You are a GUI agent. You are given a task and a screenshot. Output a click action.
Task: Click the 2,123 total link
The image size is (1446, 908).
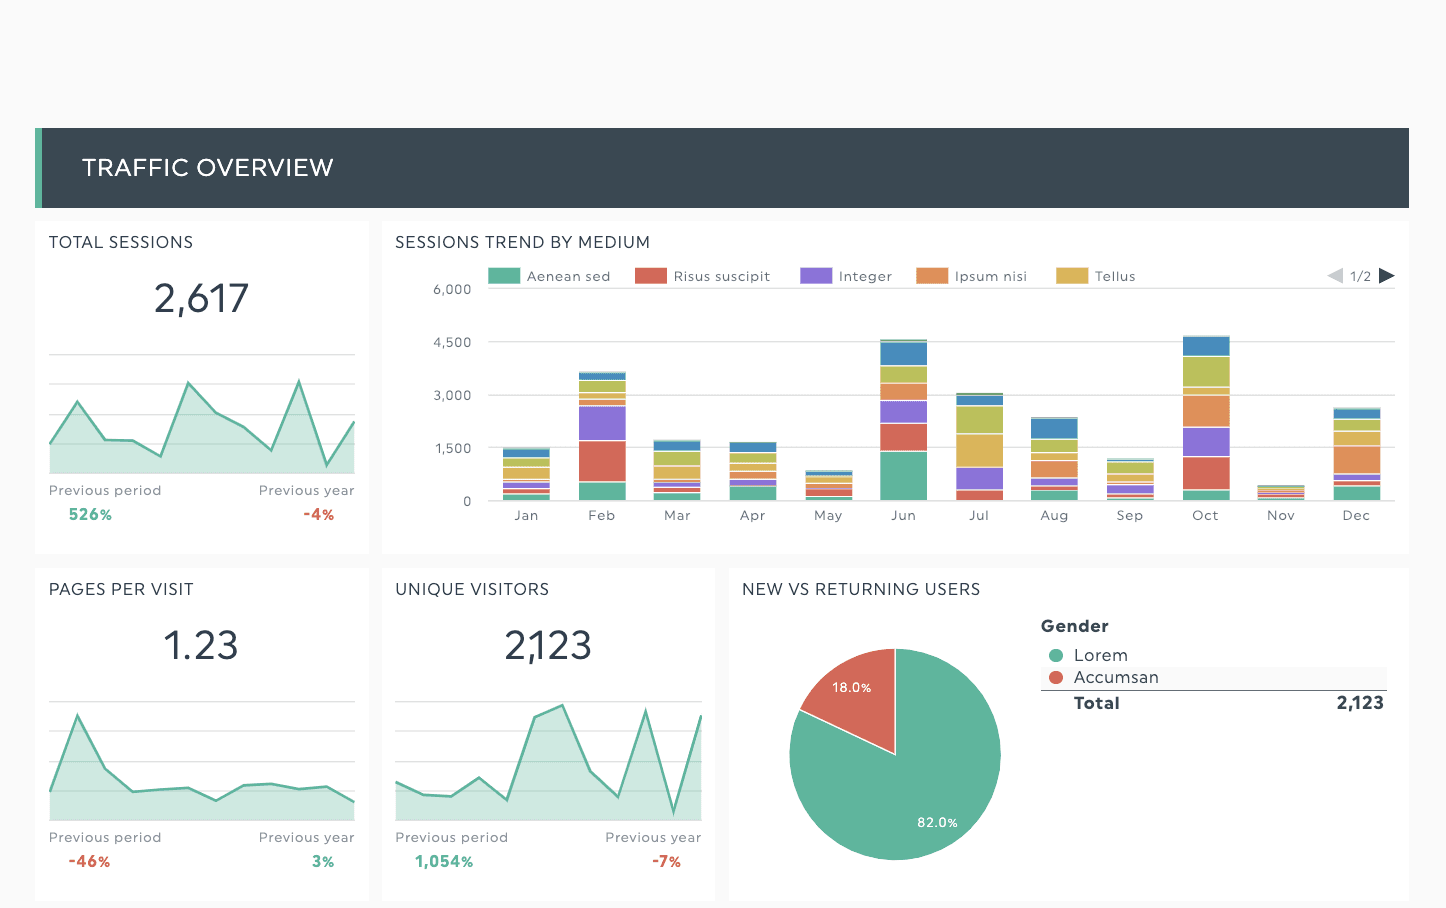[x=1360, y=703]
